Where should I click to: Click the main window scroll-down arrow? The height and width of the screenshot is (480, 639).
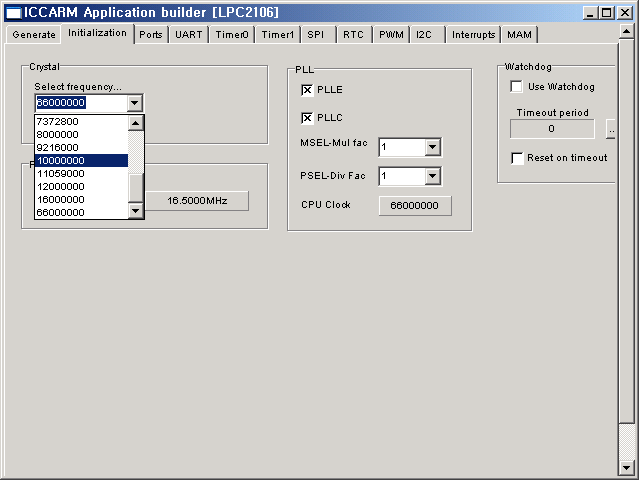click(x=626, y=467)
